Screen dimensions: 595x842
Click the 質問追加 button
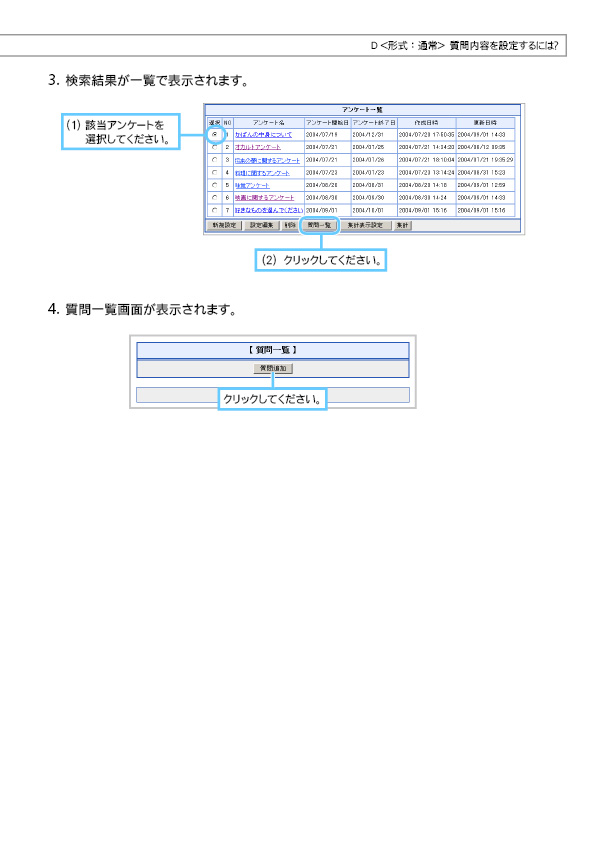tap(273, 368)
